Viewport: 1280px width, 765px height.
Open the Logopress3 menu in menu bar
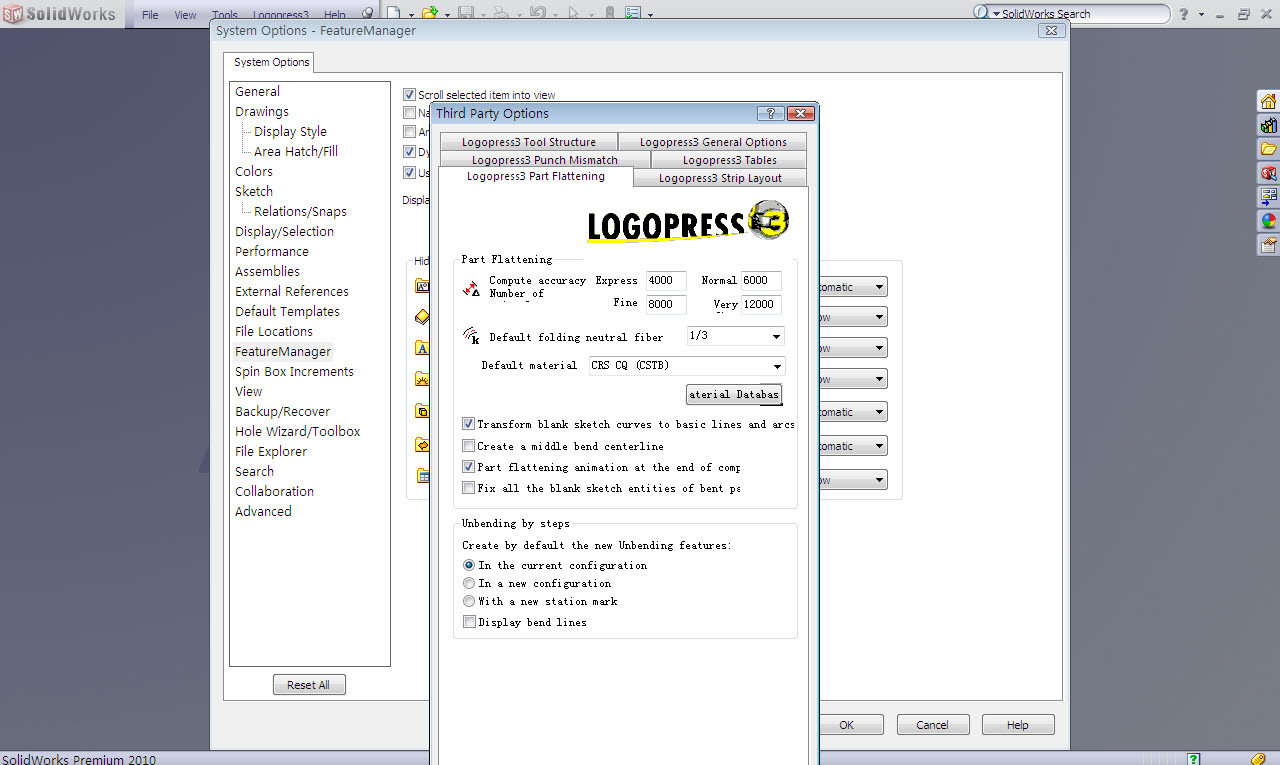click(x=281, y=15)
